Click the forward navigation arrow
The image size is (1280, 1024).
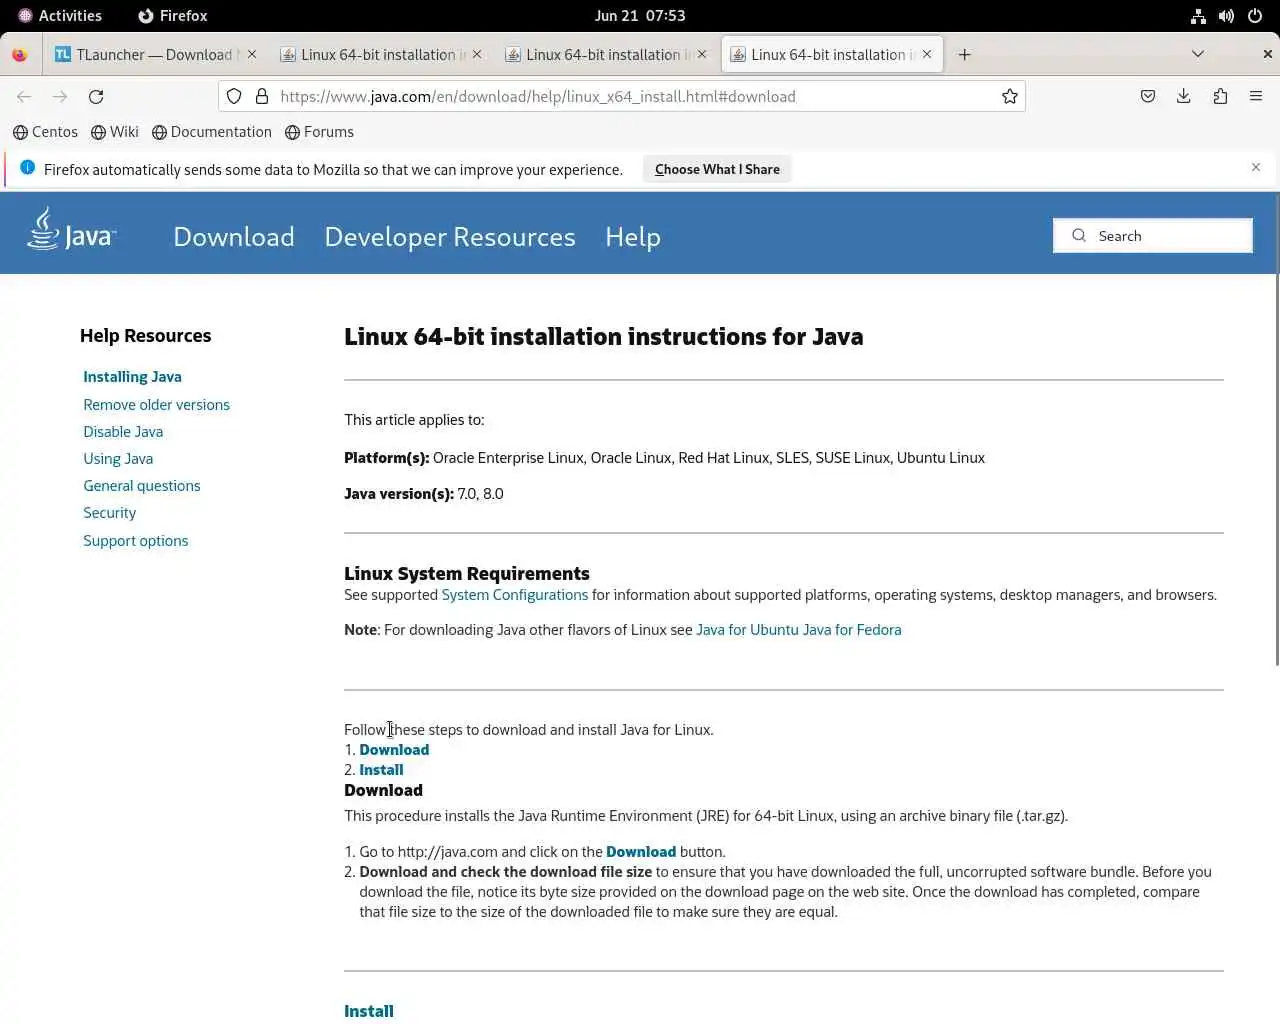(x=60, y=97)
